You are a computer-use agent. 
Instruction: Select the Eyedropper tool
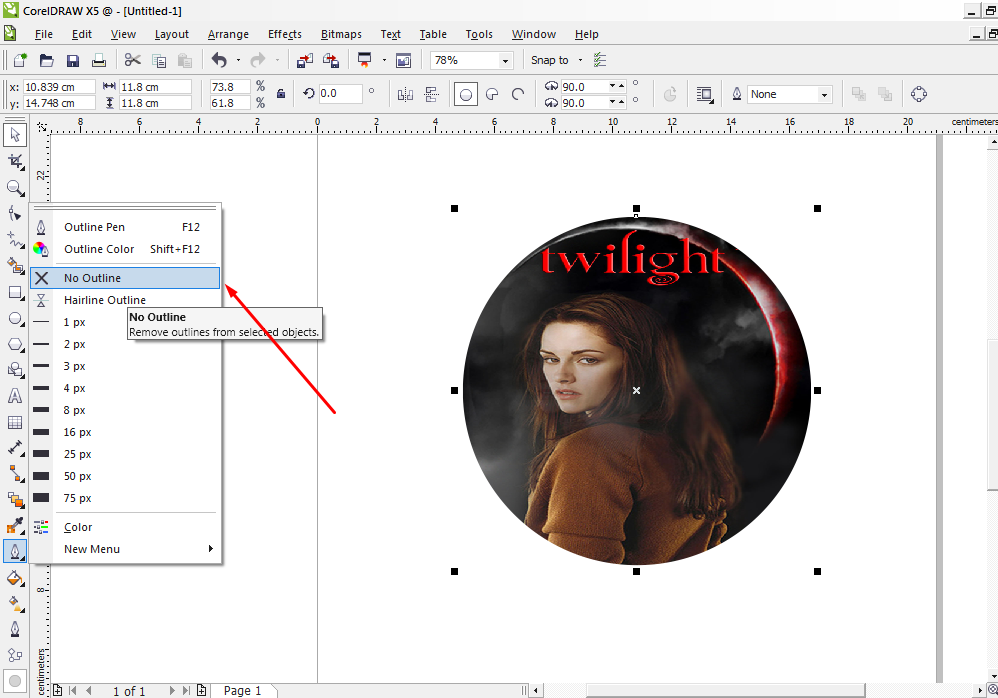click(15, 526)
